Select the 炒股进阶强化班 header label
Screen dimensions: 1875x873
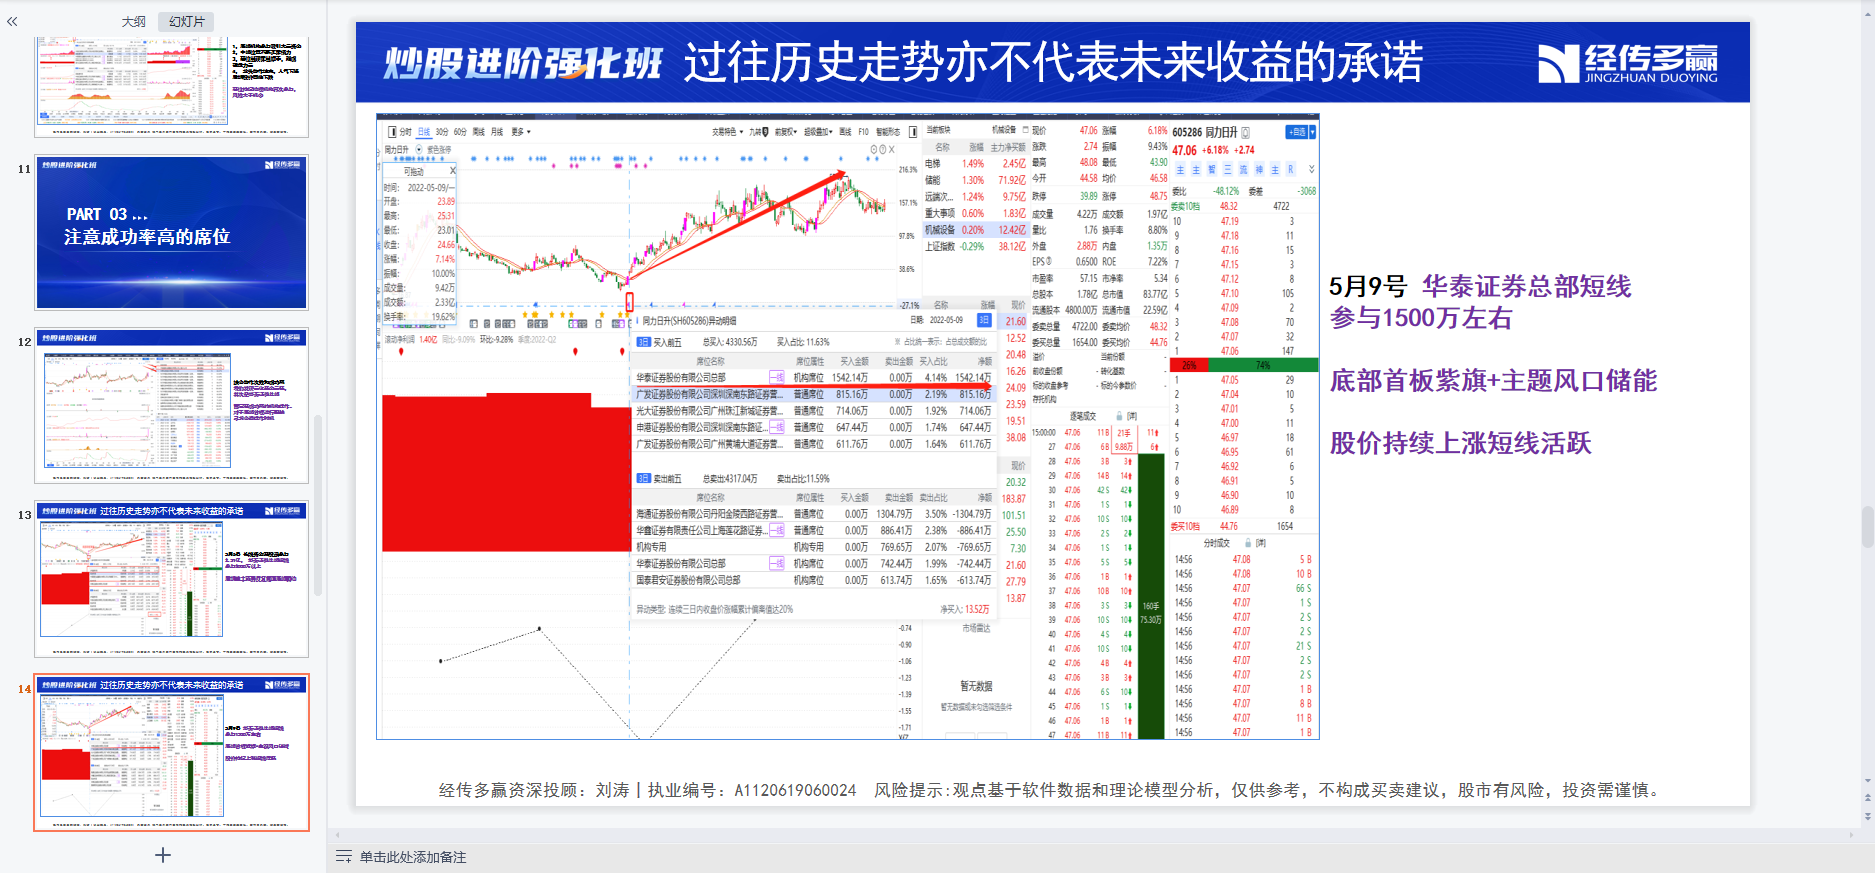(x=522, y=64)
